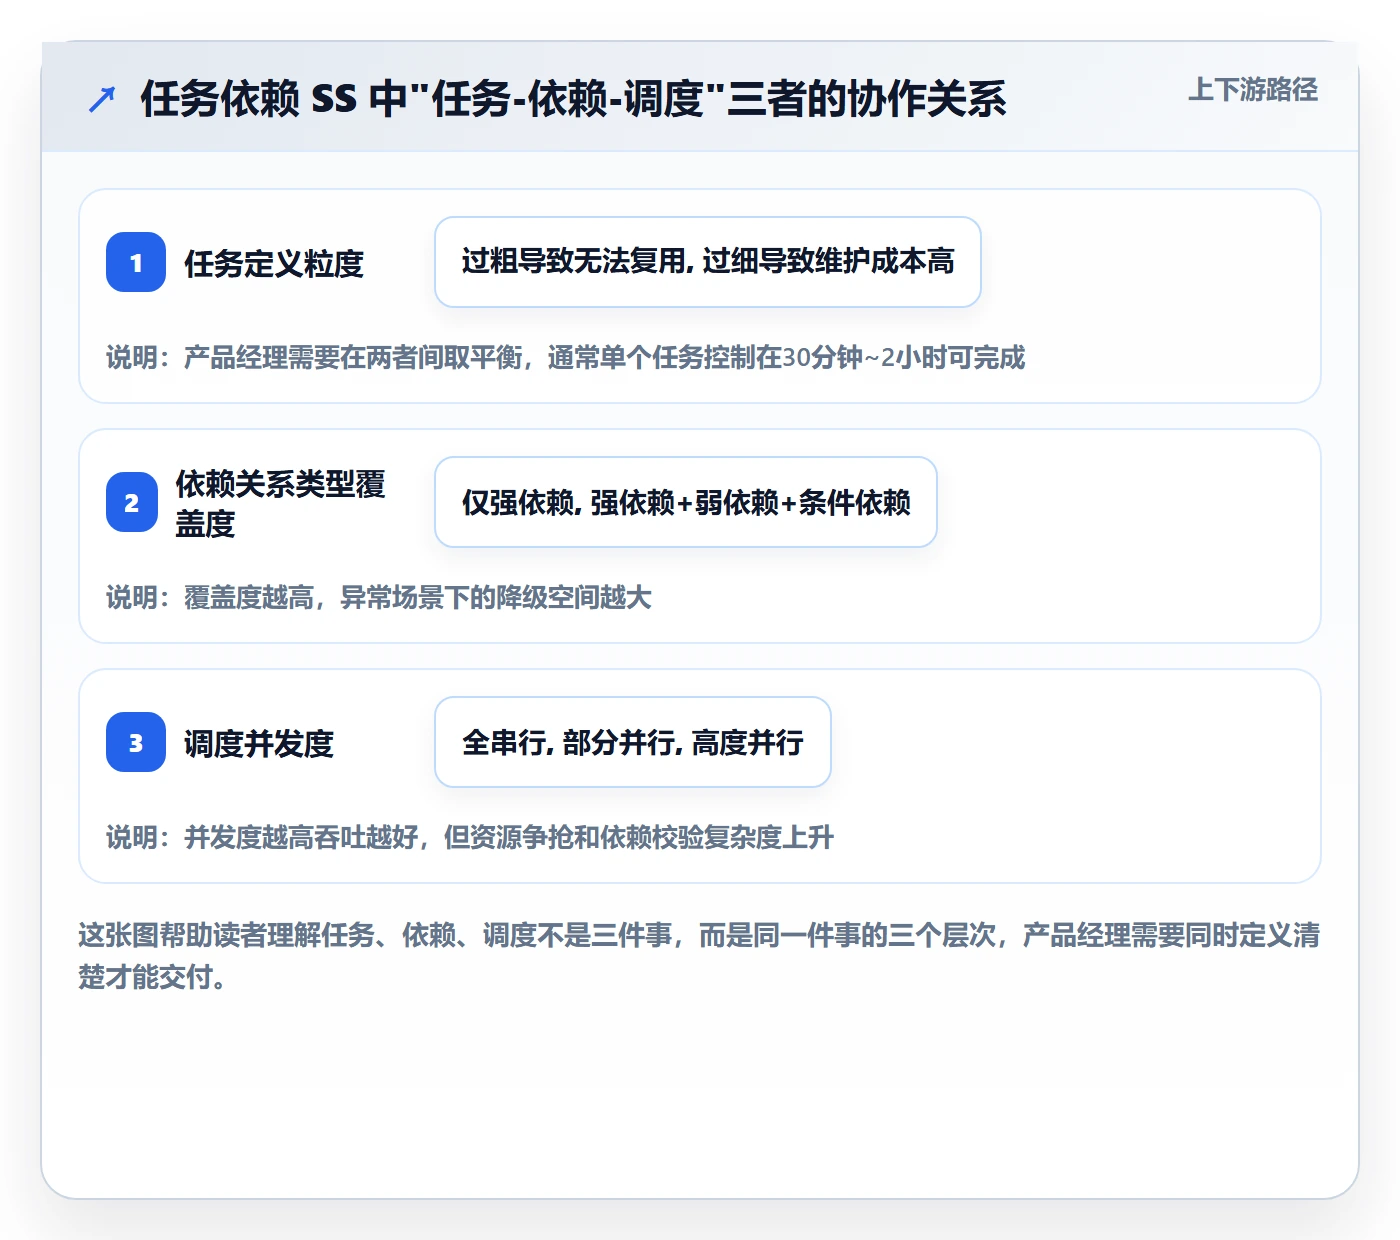Click the blue number 2 badge
Image resolution: width=1400 pixels, height=1240 pixels.
tap(132, 502)
